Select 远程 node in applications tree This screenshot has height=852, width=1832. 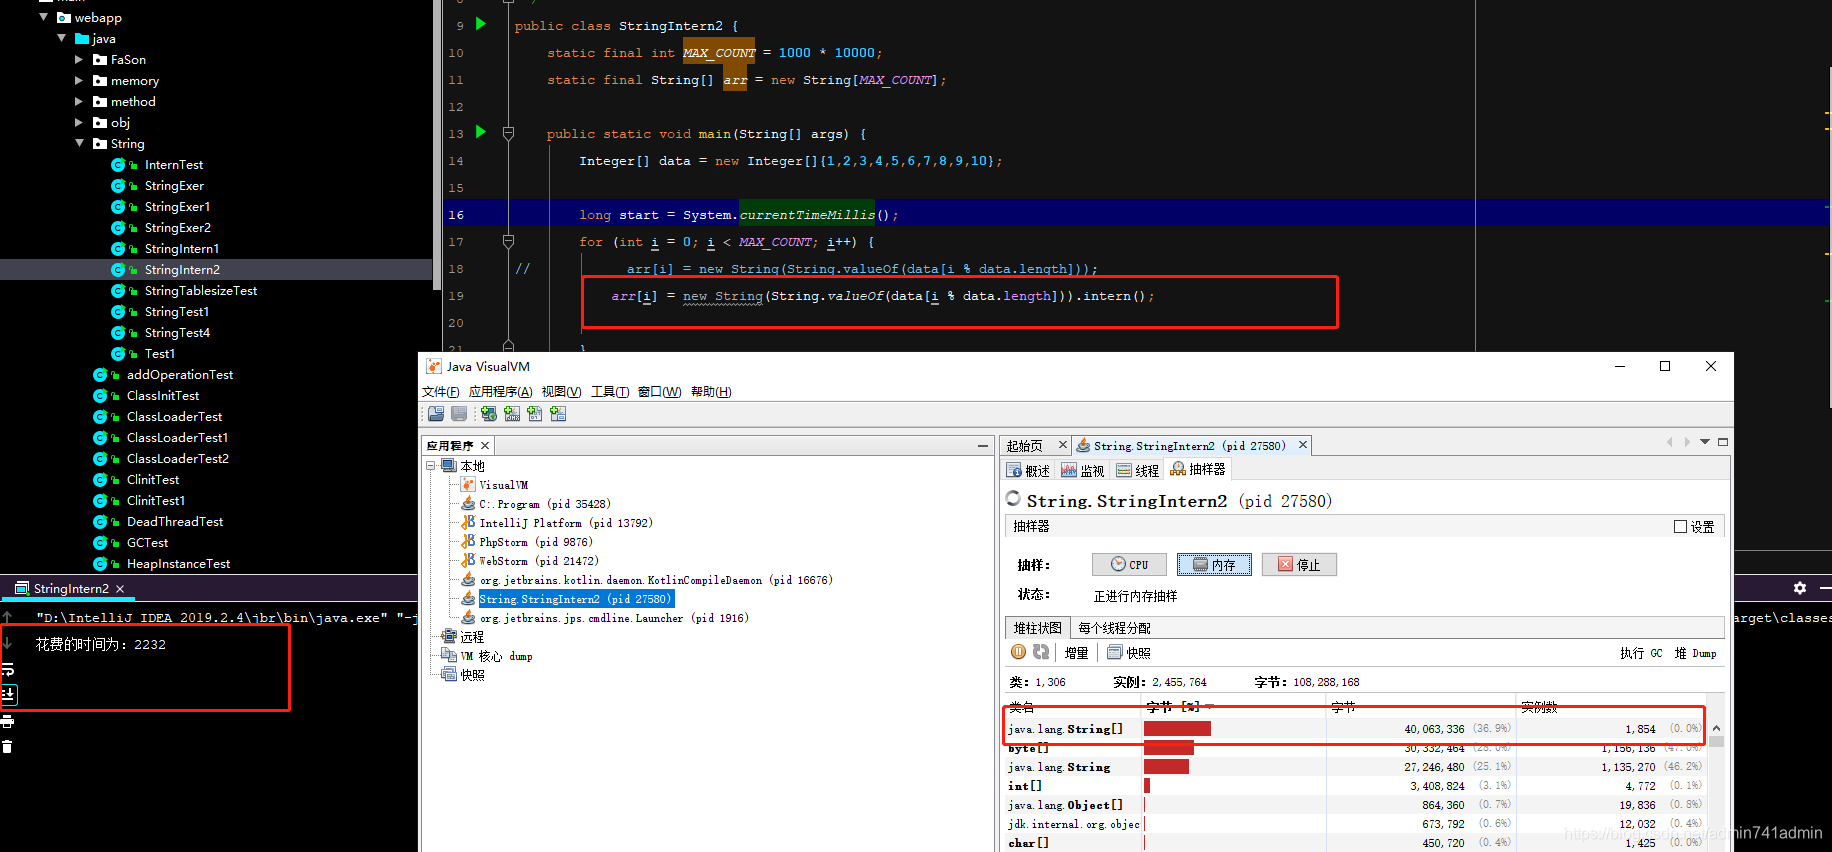[x=472, y=637]
